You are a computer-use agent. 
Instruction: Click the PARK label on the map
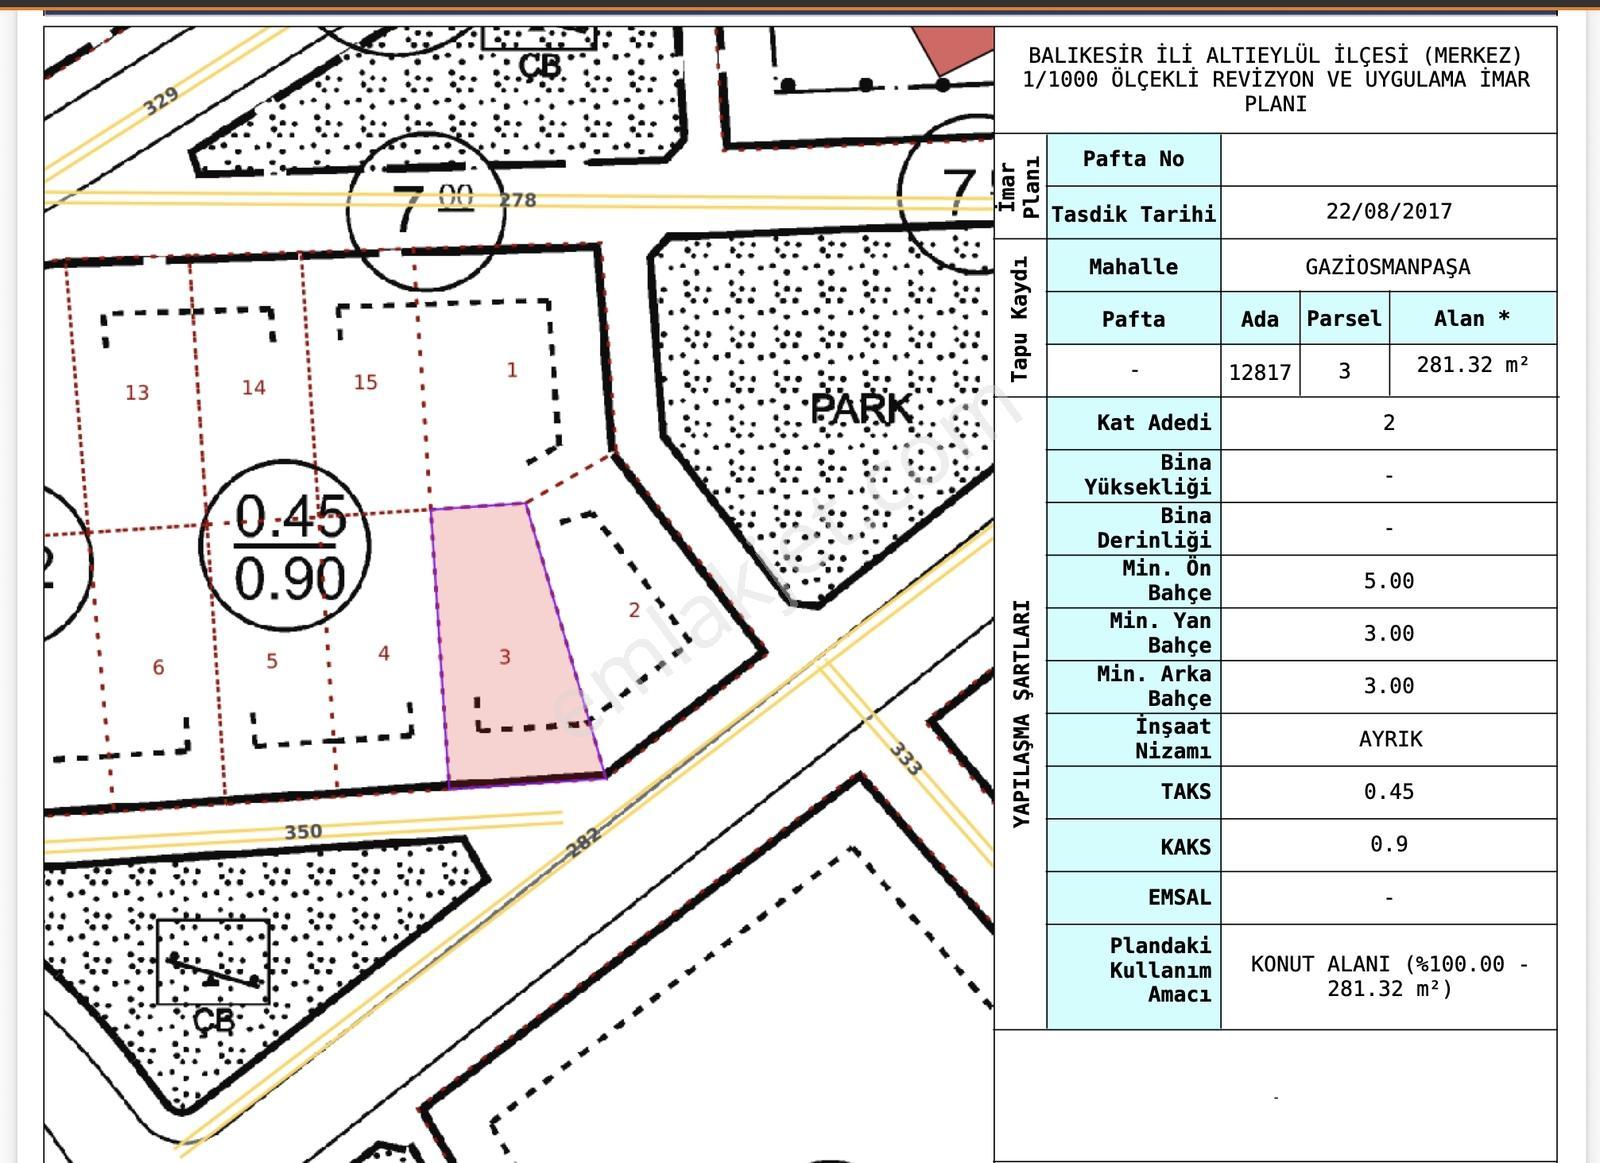[861, 409]
